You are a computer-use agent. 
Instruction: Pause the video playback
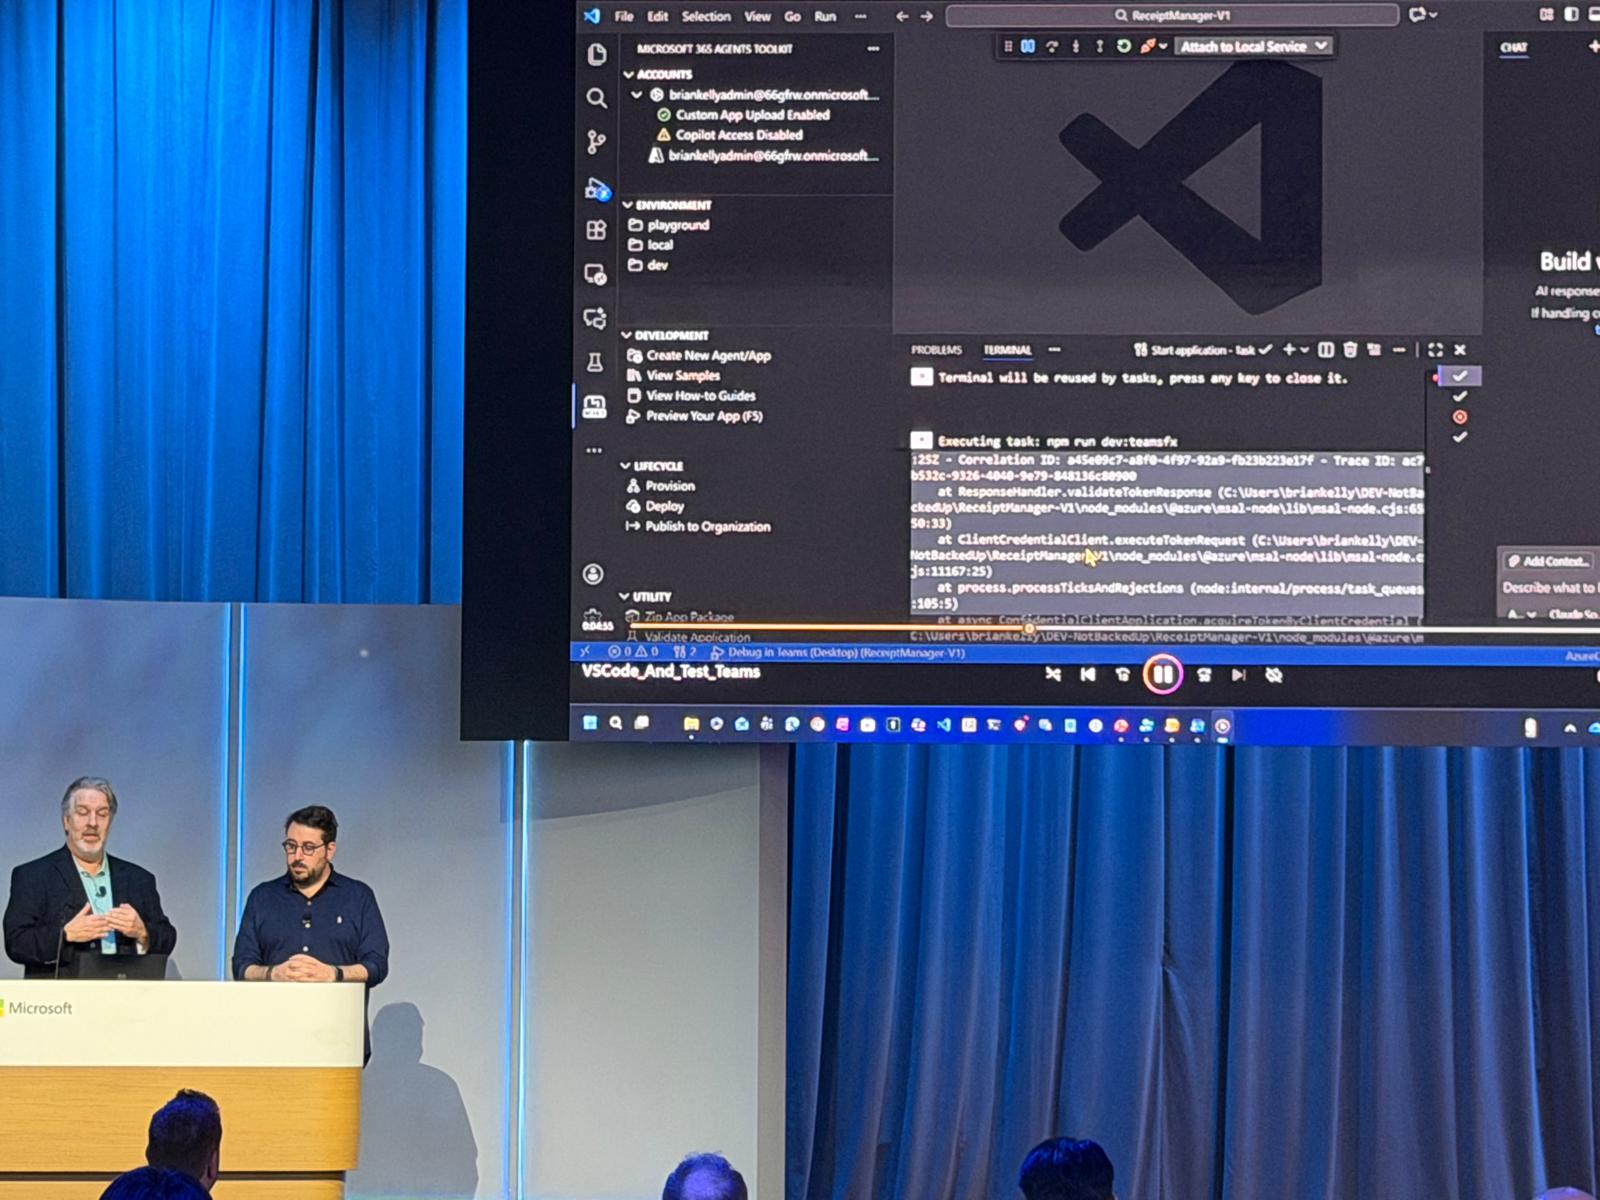pyautogui.click(x=1162, y=675)
